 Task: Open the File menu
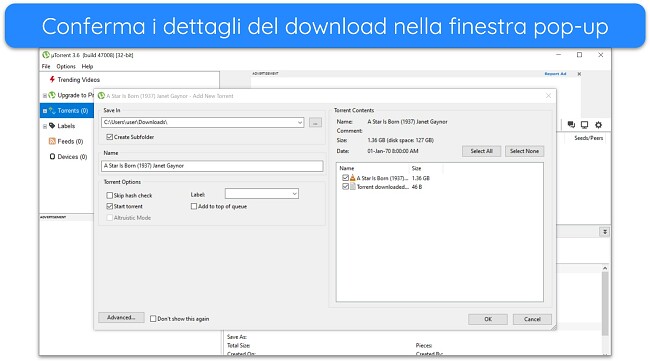click(x=46, y=66)
